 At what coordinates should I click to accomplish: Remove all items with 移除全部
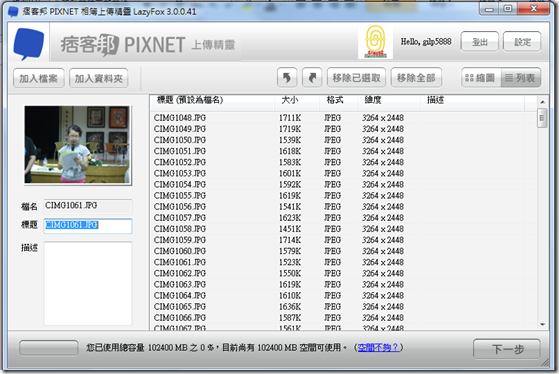pyautogui.click(x=416, y=77)
